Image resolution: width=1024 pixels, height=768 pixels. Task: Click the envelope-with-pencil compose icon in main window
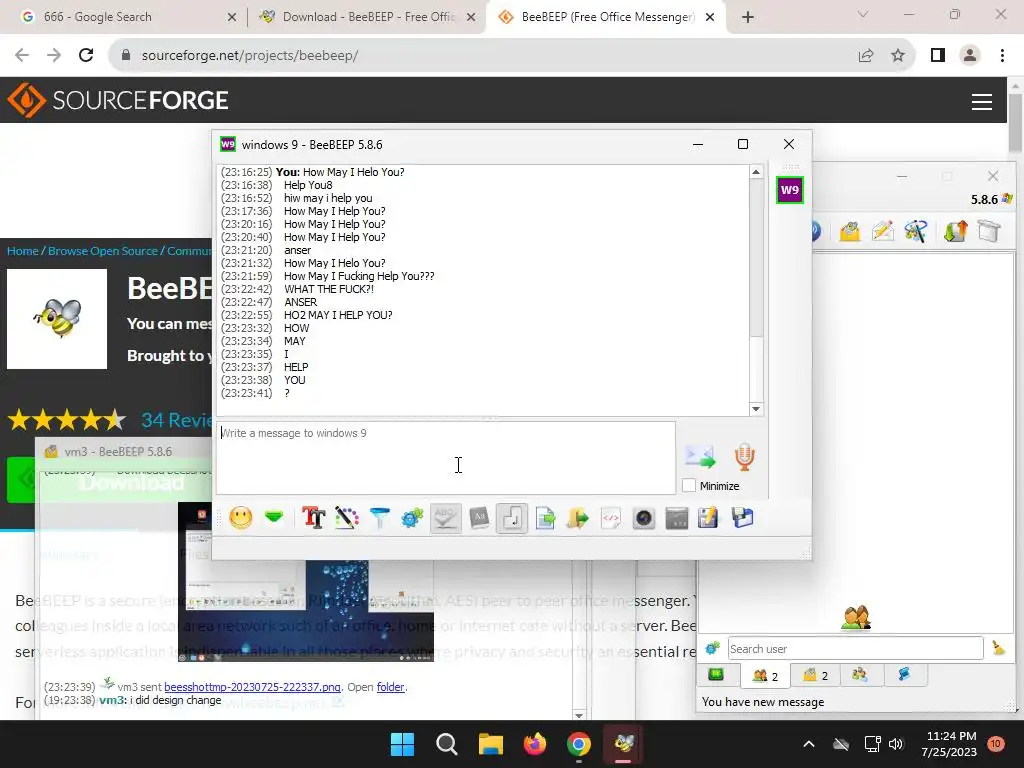click(x=883, y=231)
